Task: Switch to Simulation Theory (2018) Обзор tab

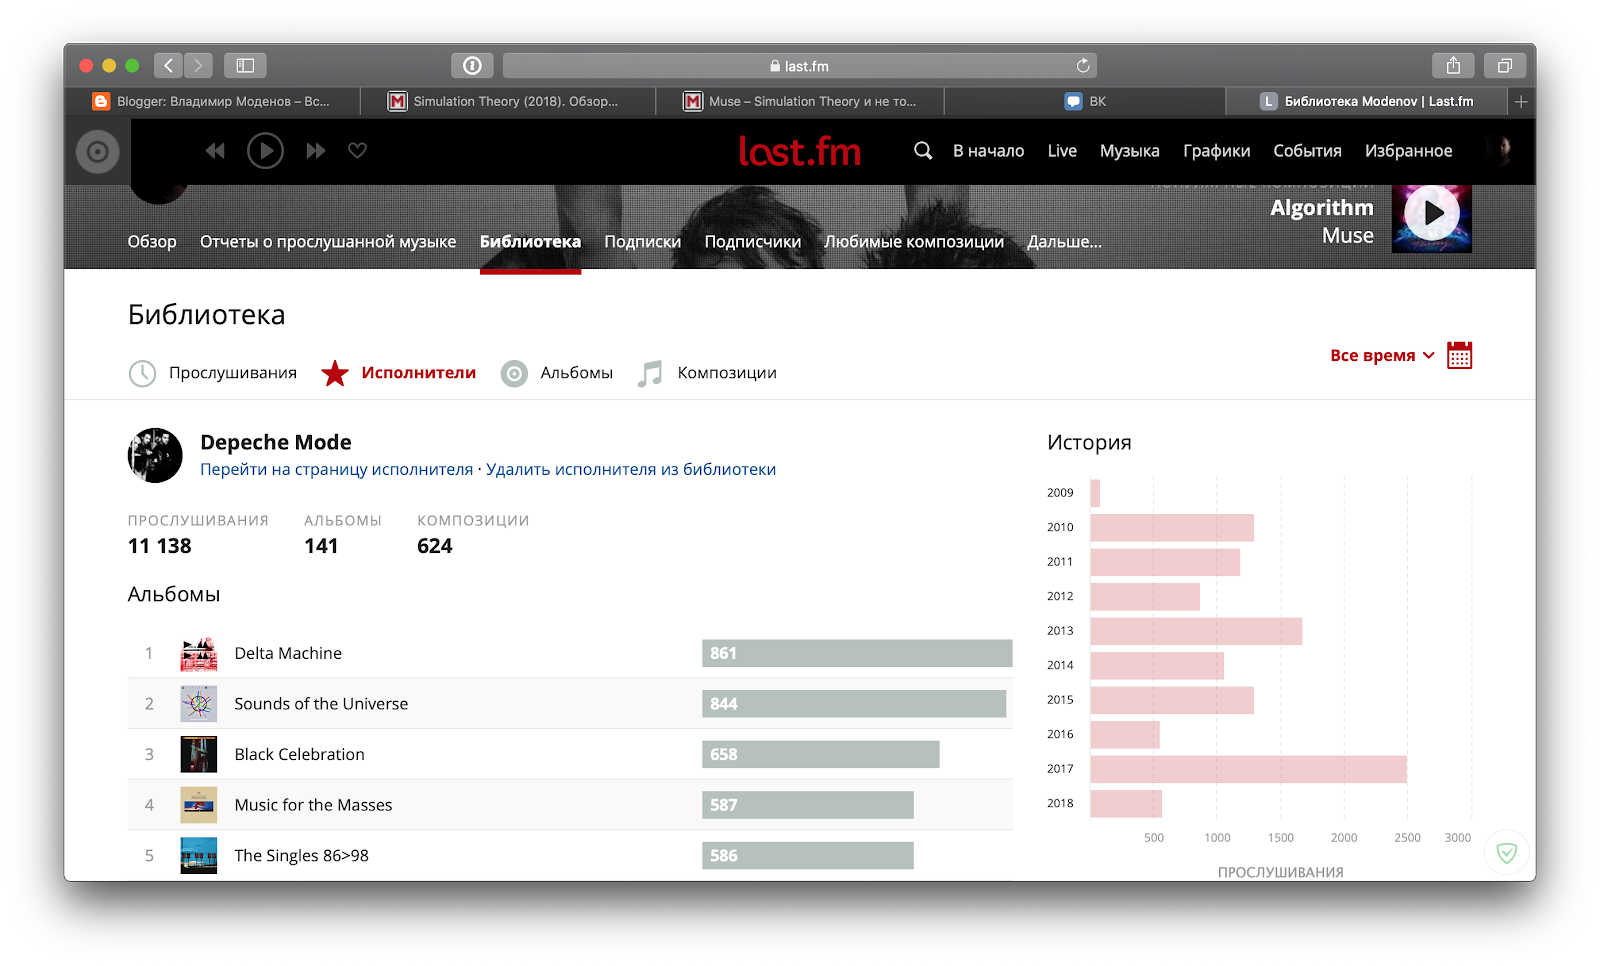Action: tap(506, 101)
